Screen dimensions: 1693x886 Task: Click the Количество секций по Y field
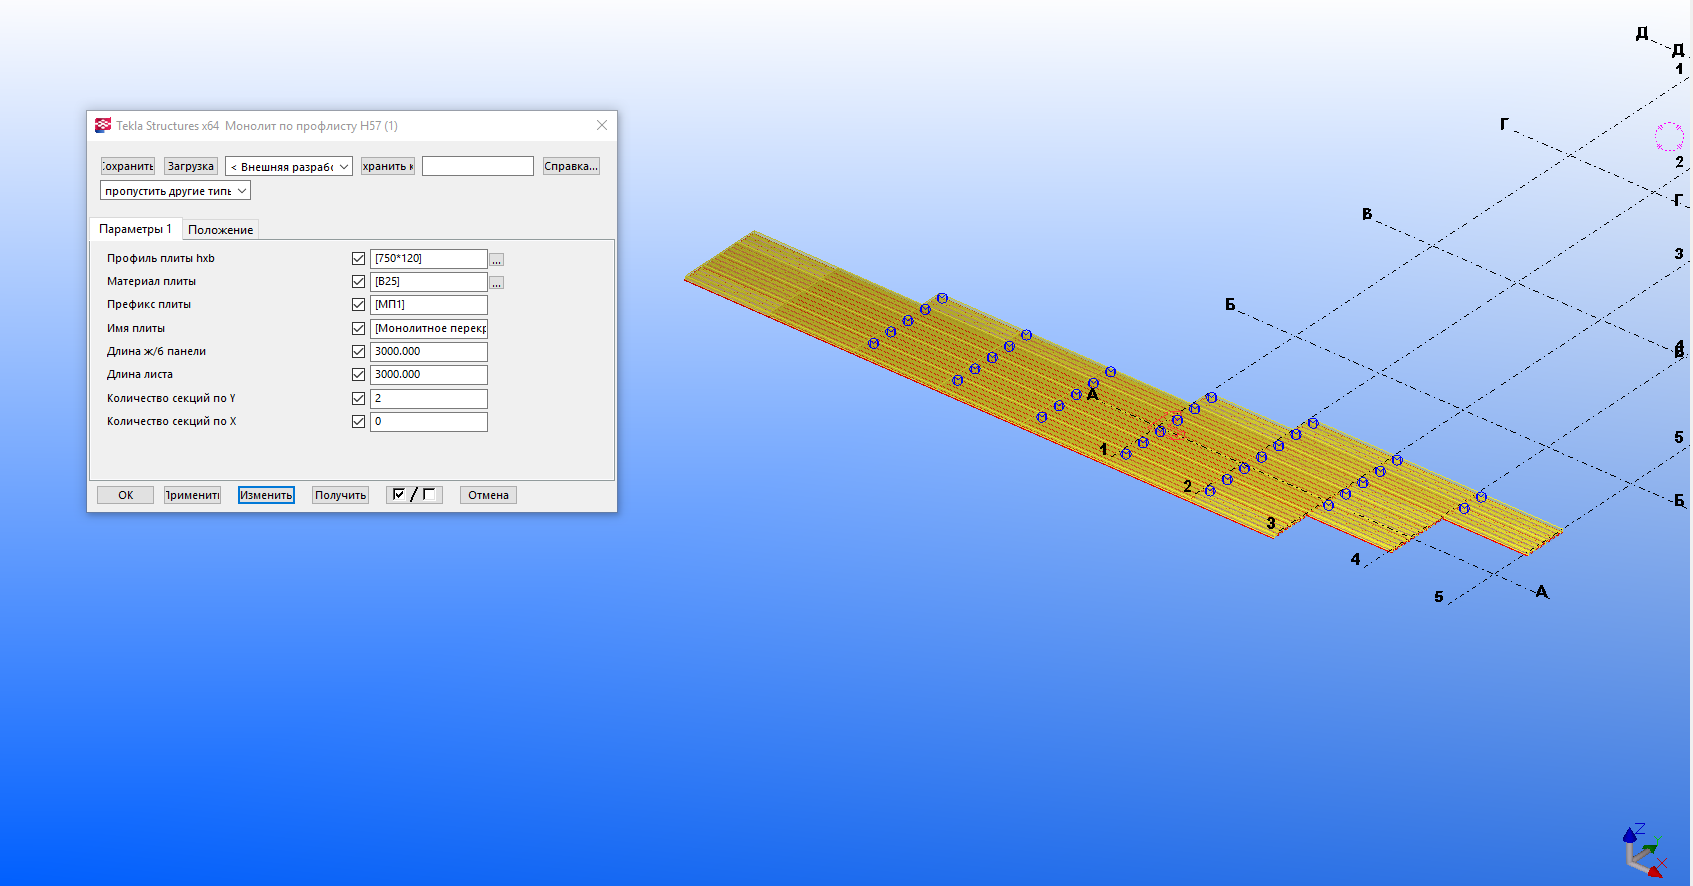click(429, 399)
